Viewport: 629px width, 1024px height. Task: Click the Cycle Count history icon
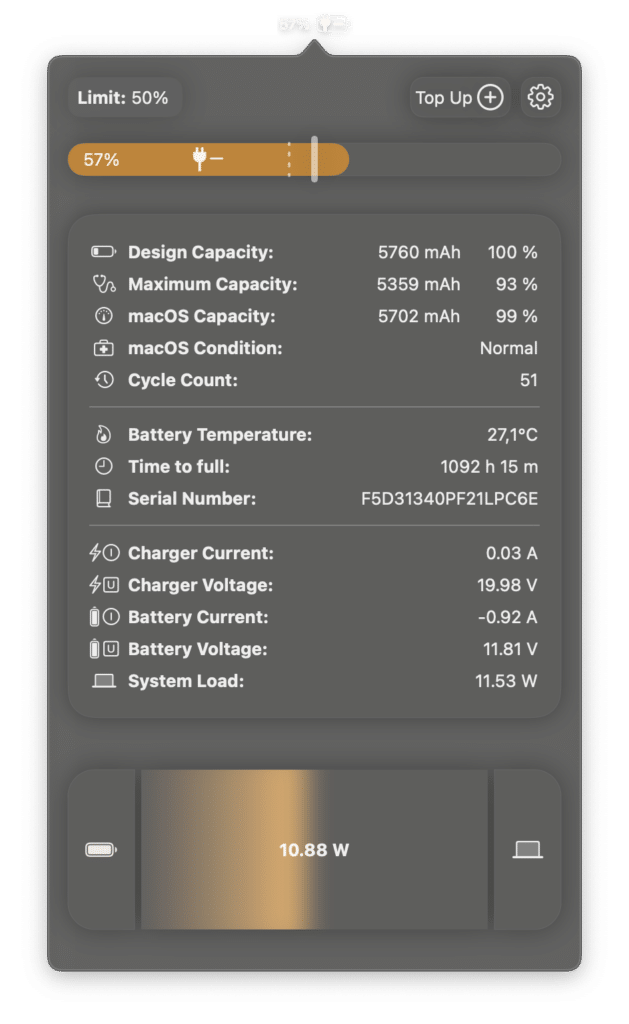pos(103,381)
